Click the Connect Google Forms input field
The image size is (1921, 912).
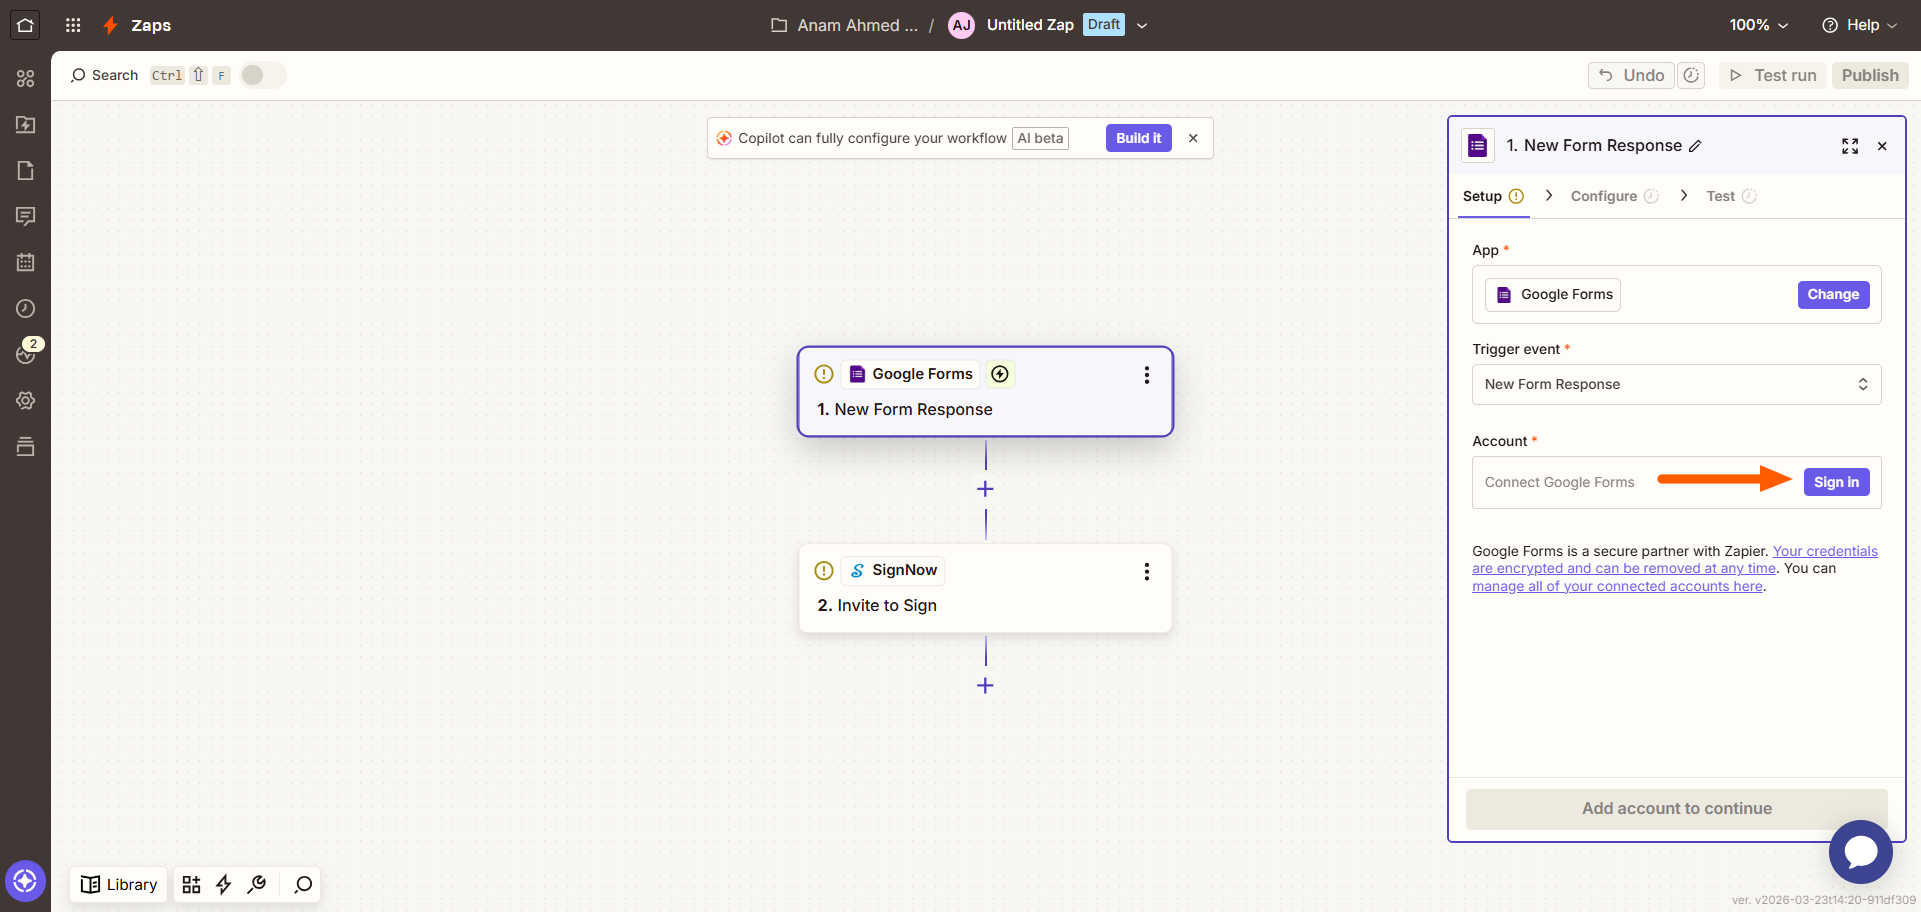(x=1560, y=482)
